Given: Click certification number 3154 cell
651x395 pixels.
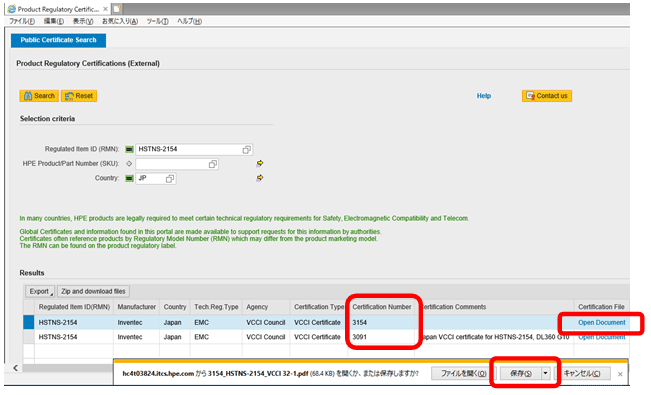Looking at the screenshot, I should pyautogui.click(x=381, y=323).
